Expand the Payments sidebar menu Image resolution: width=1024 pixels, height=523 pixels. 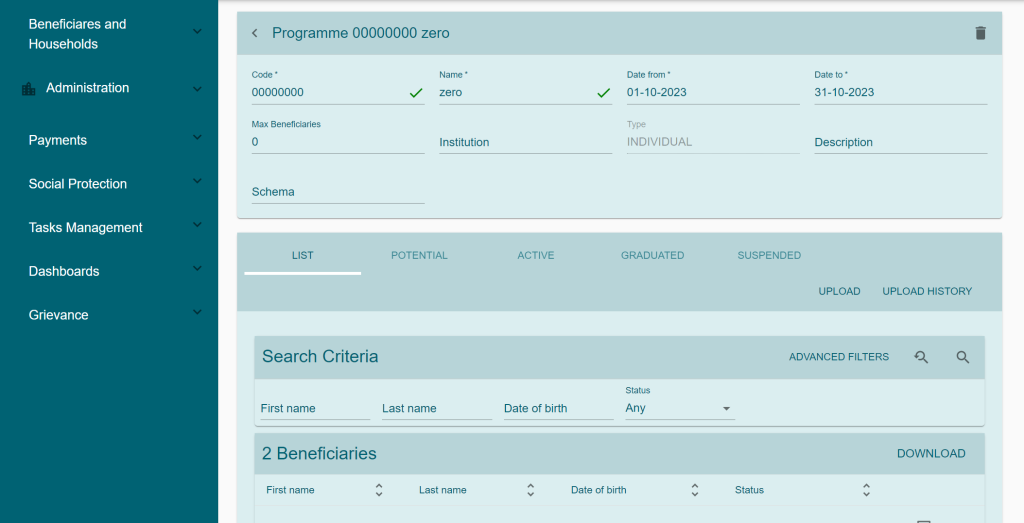[197, 140]
